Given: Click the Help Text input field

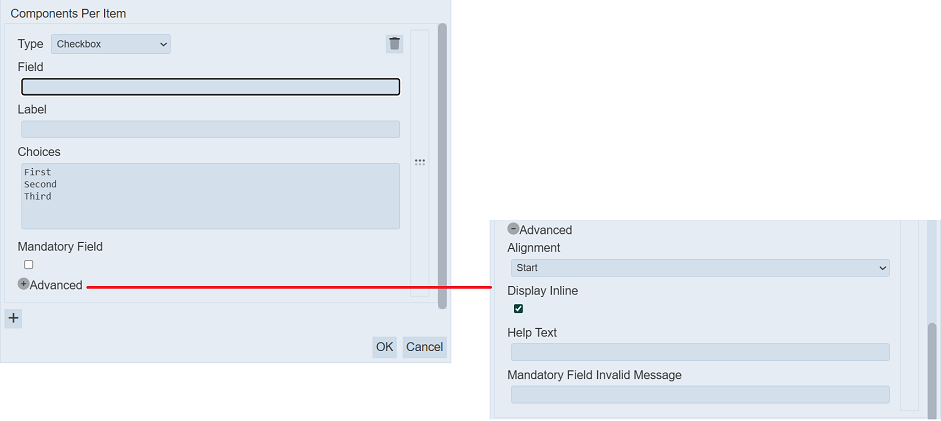Looking at the screenshot, I should tap(699, 352).
